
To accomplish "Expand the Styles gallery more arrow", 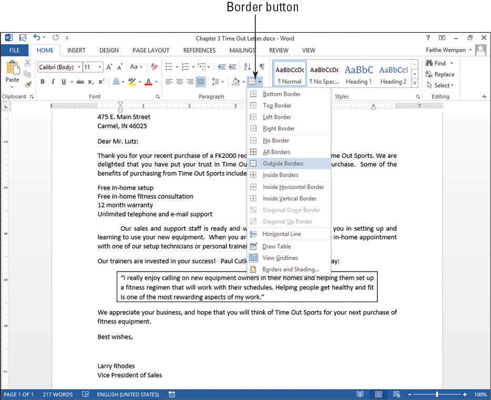I will coord(415,83).
